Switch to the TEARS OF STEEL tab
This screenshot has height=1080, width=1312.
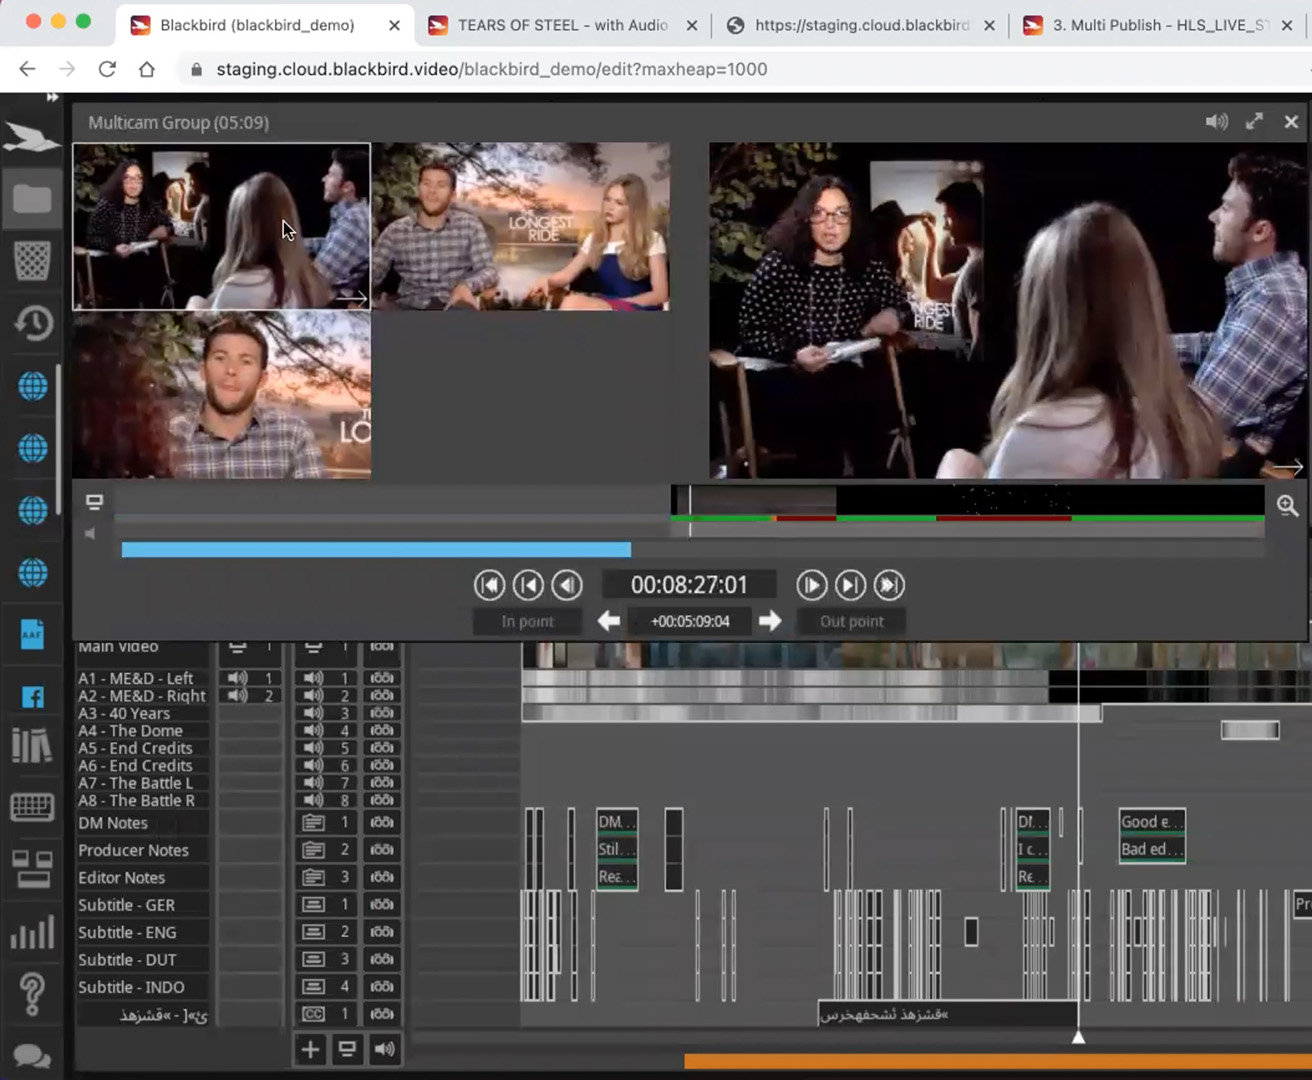(x=562, y=25)
